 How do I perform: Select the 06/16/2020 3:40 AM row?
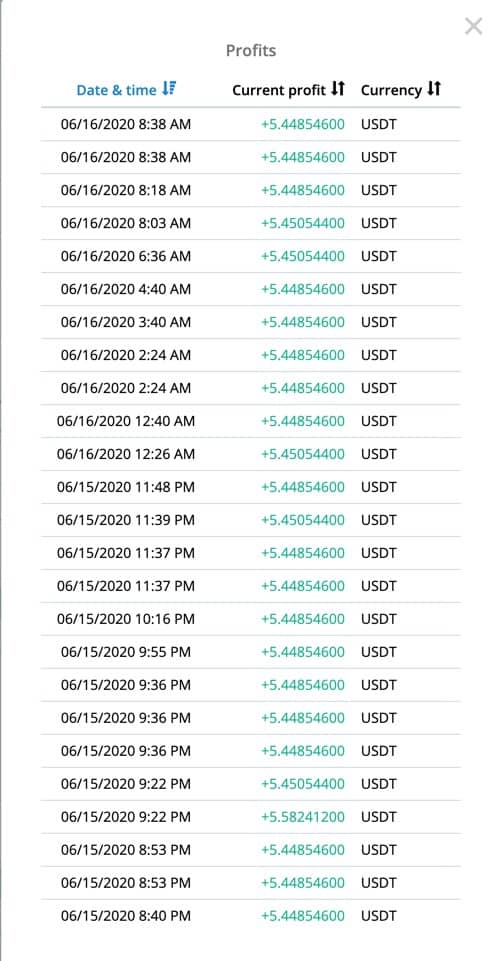click(251, 322)
